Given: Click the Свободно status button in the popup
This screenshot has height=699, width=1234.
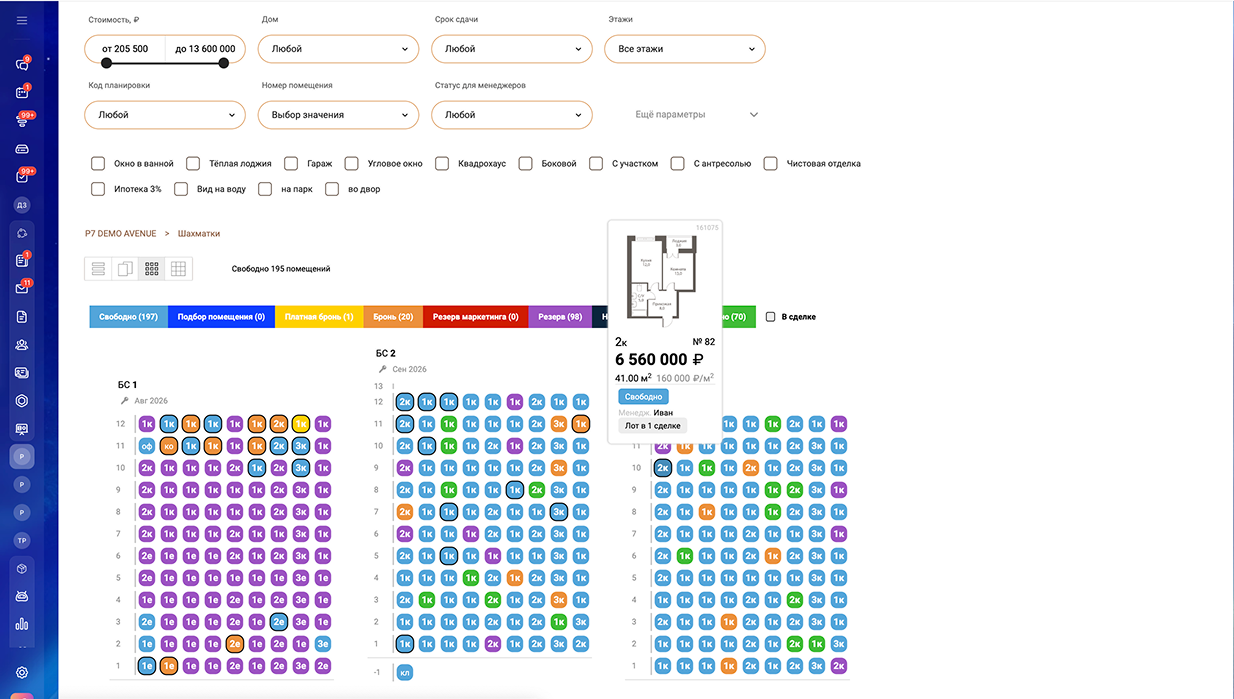Looking at the screenshot, I should tap(643, 397).
